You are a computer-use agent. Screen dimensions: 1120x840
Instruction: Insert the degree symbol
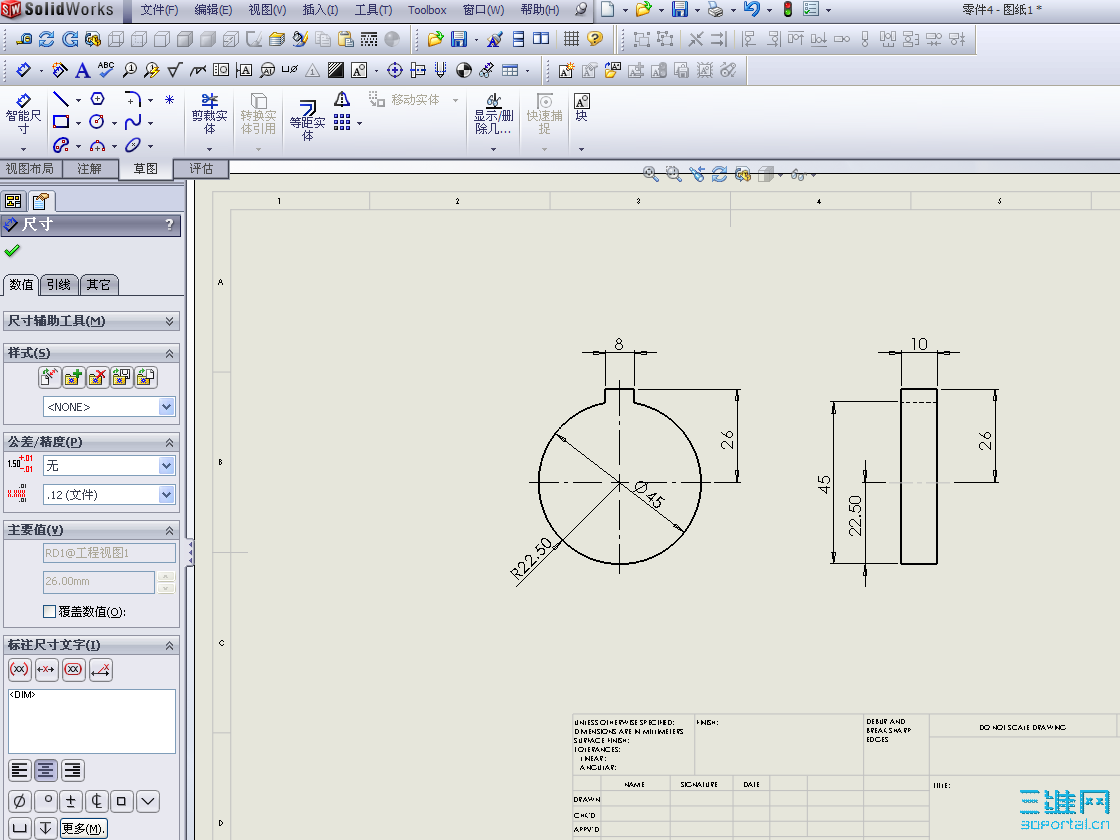pos(47,801)
